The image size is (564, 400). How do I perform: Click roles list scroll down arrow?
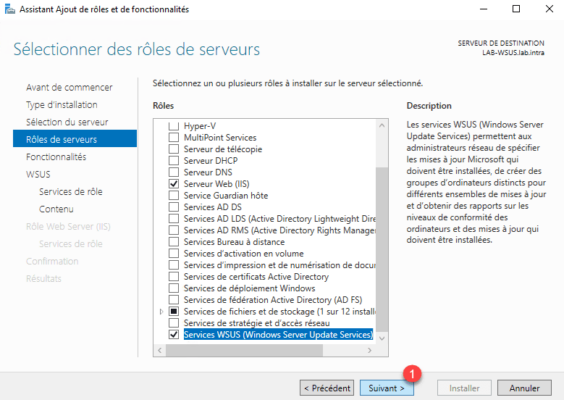(382, 338)
